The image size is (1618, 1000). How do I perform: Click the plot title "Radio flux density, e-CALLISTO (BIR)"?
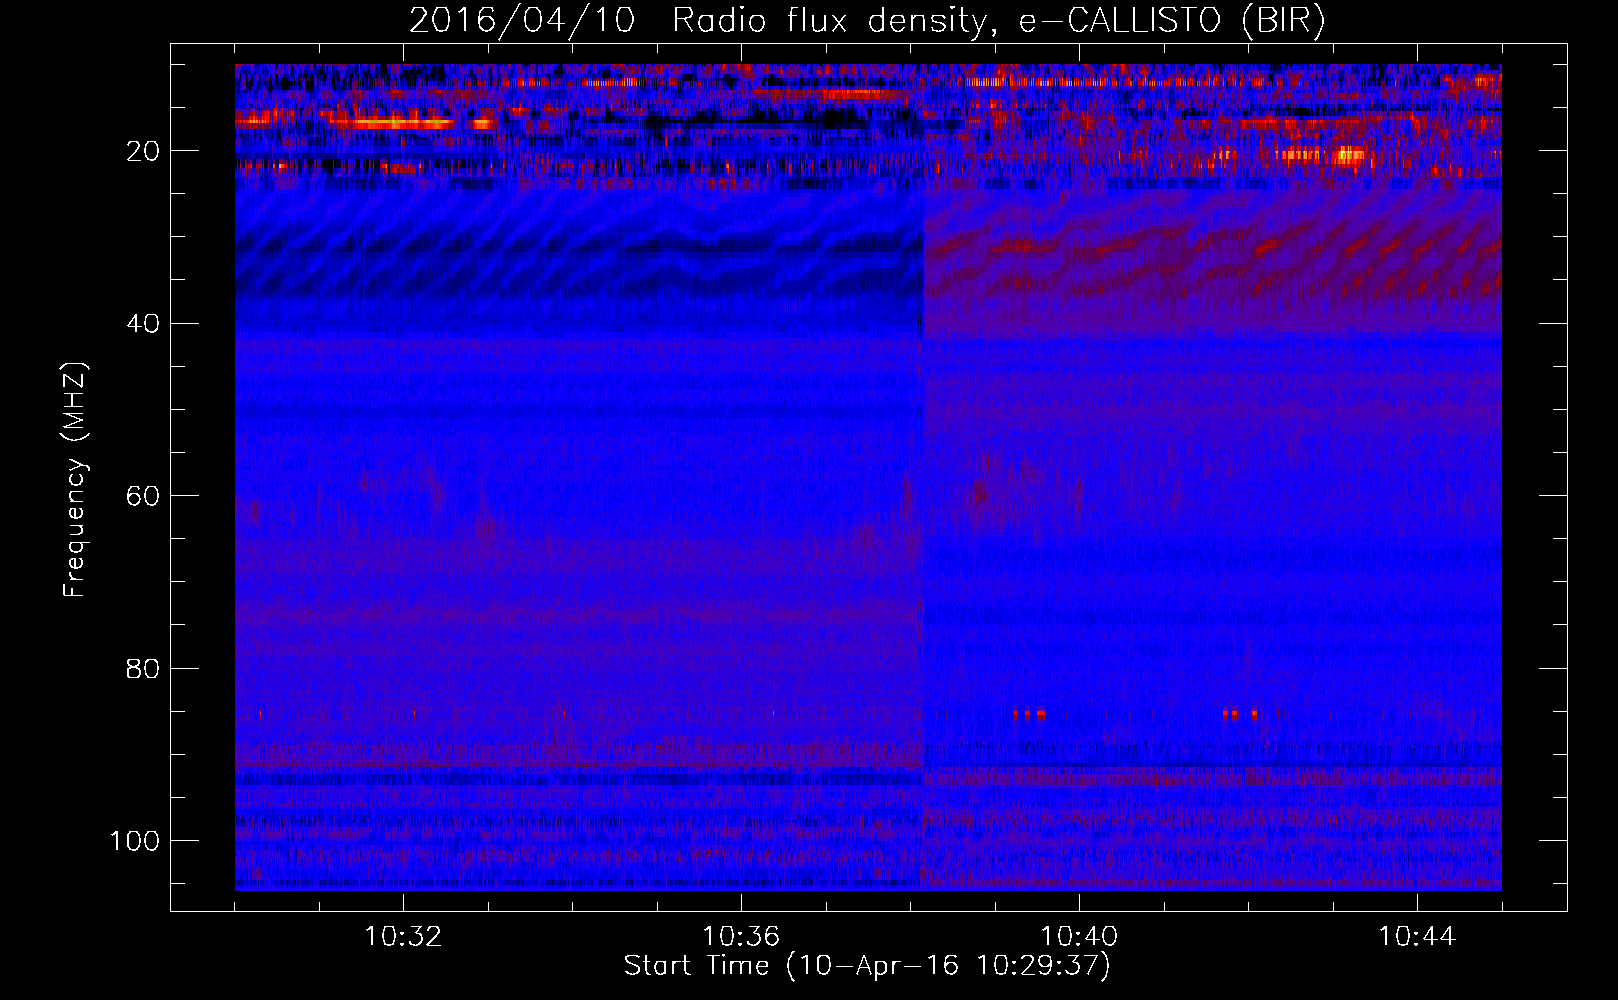999,21
